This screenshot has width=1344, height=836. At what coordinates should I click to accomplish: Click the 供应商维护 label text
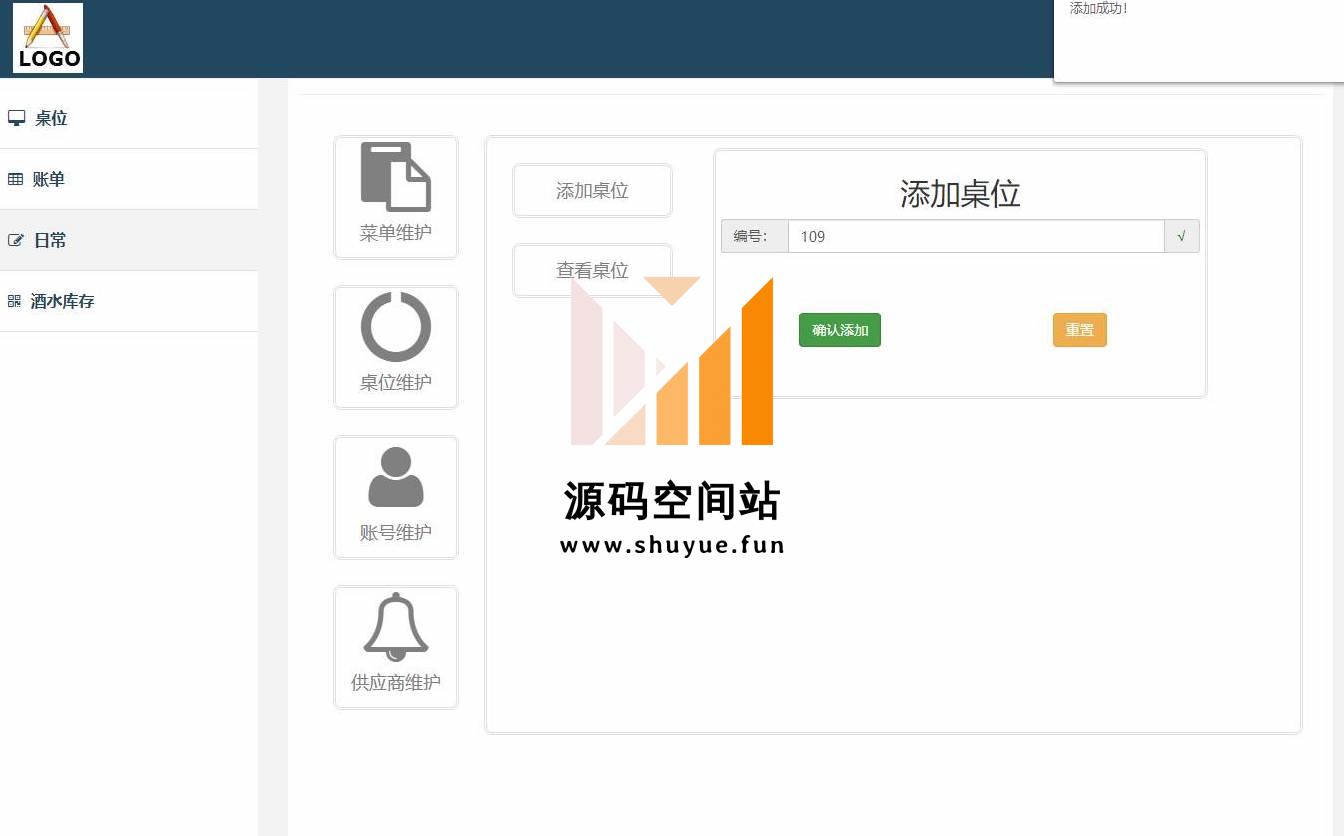tap(396, 683)
